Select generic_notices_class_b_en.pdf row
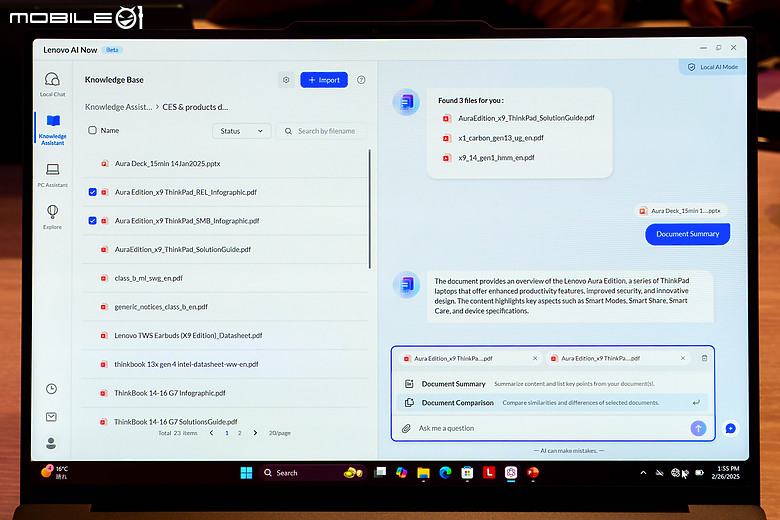The height and width of the screenshot is (520, 780). click(x=226, y=307)
